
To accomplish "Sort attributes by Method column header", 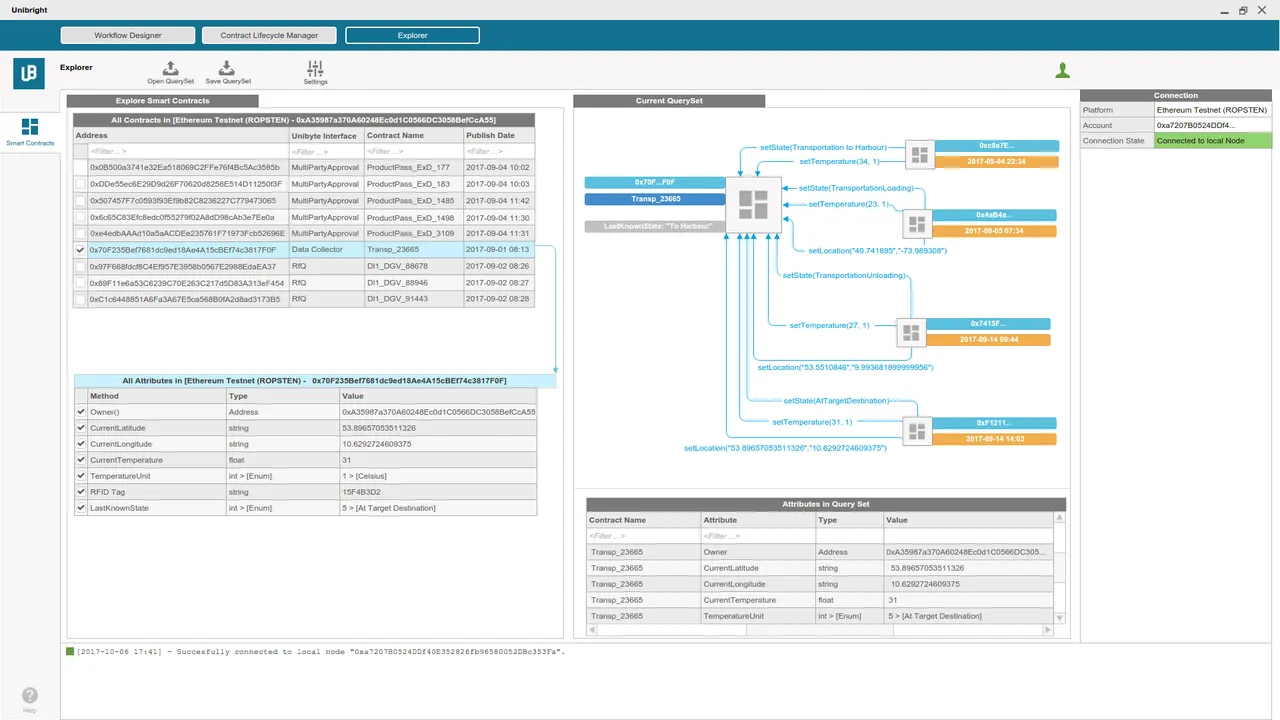I will point(157,396).
